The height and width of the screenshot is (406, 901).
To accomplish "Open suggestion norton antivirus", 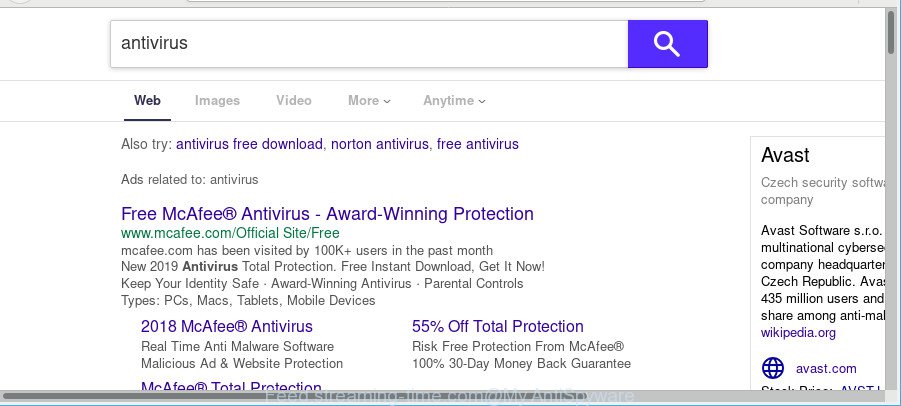I will click(x=380, y=144).
